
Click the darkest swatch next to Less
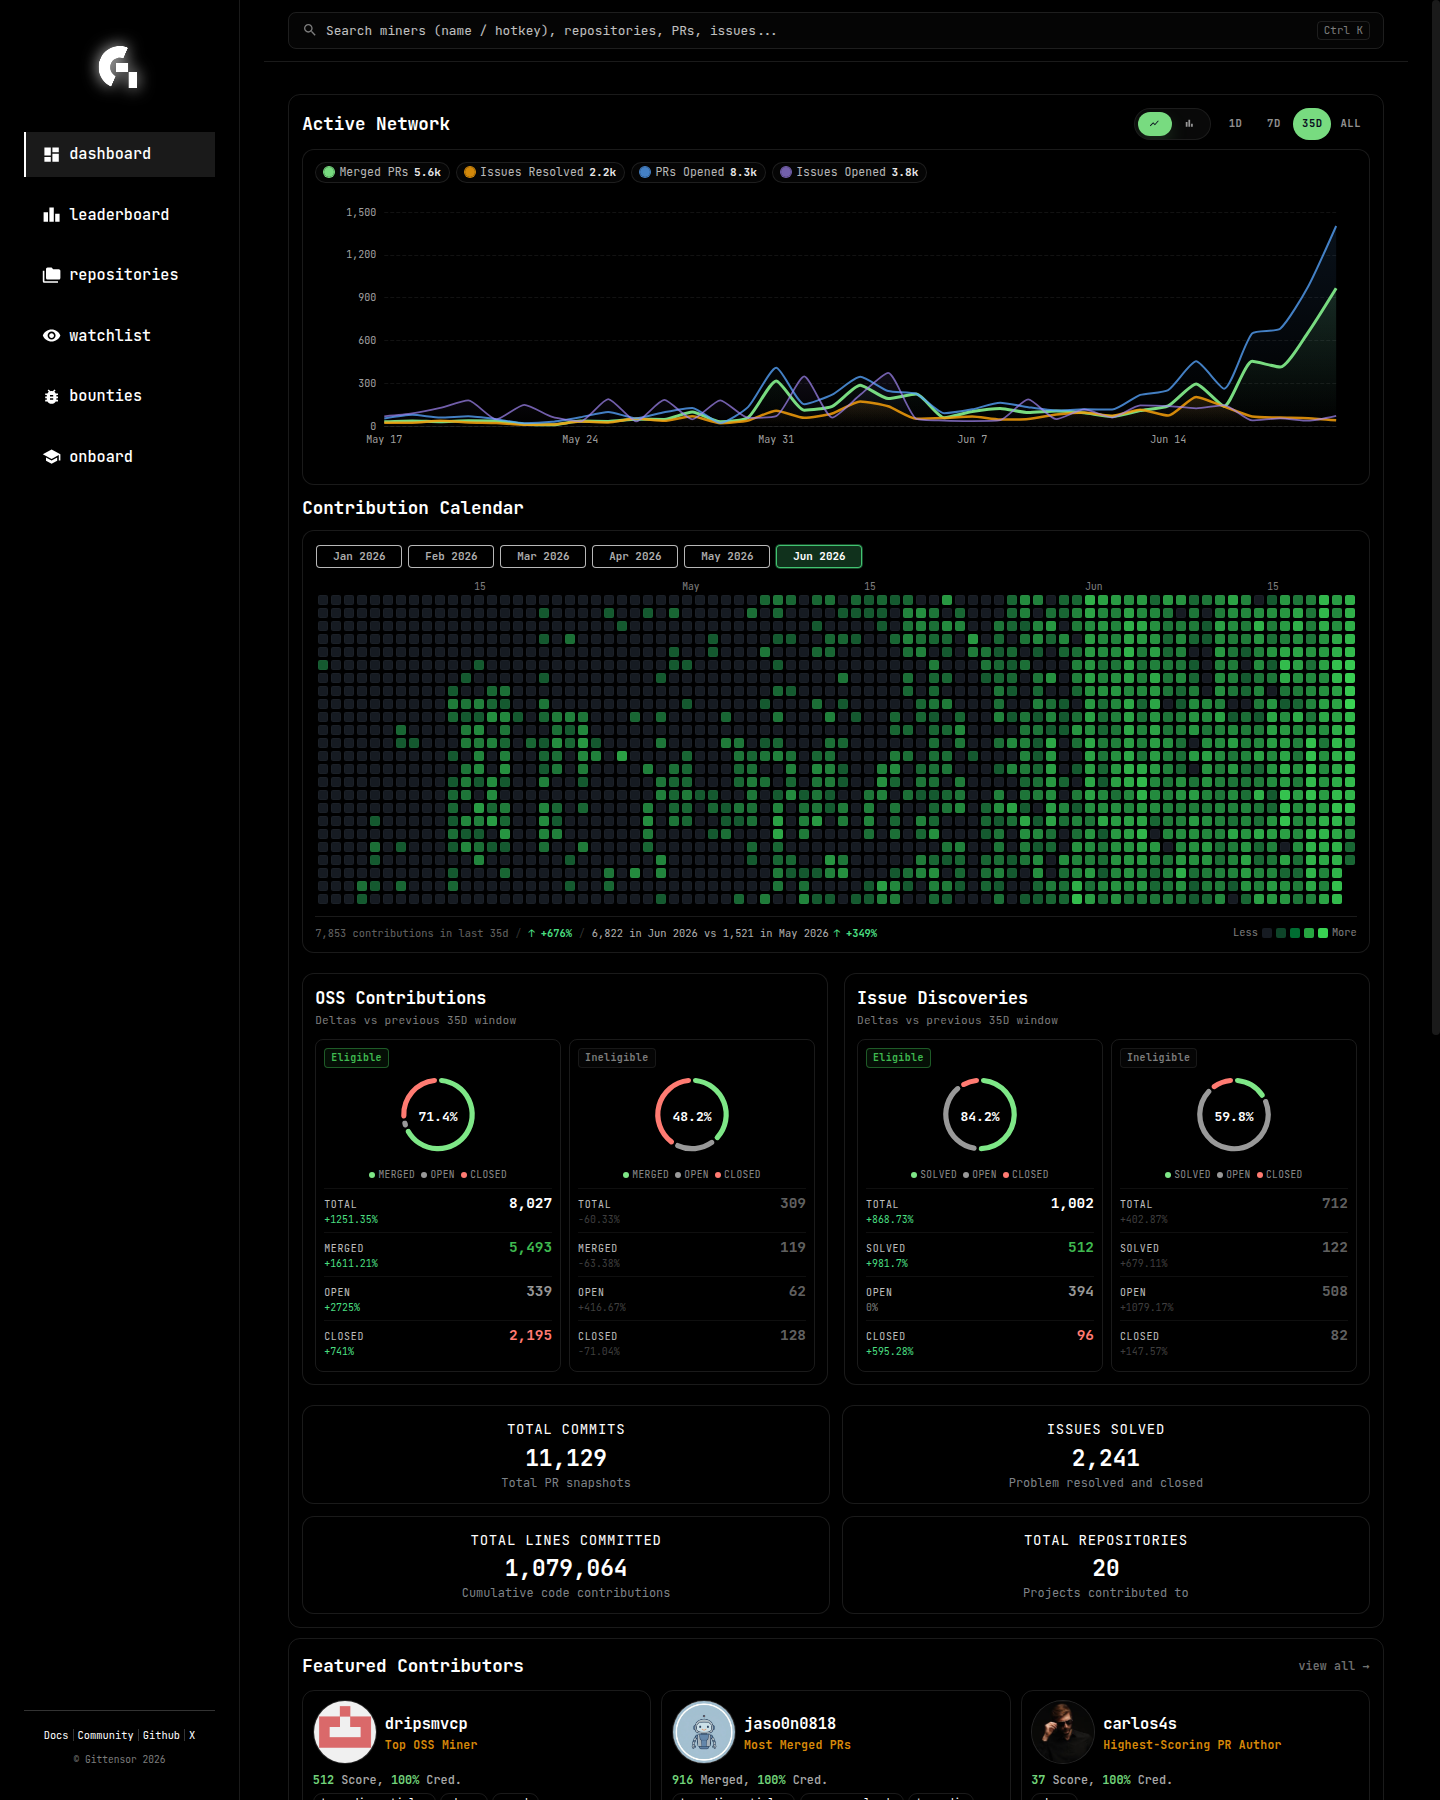pyautogui.click(x=1267, y=933)
